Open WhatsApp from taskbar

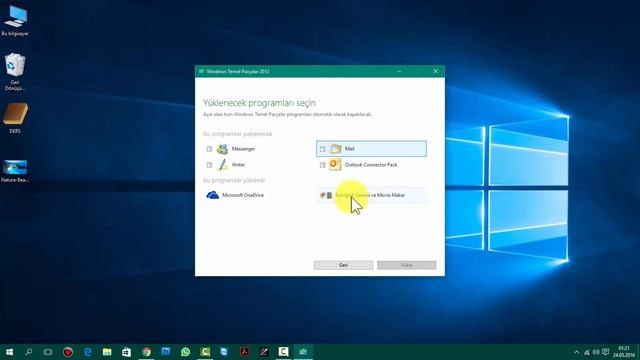point(185,352)
